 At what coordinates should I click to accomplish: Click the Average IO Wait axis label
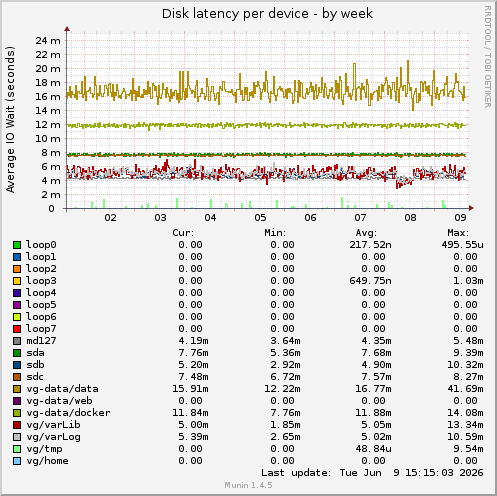pyautogui.click(x=10, y=120)
